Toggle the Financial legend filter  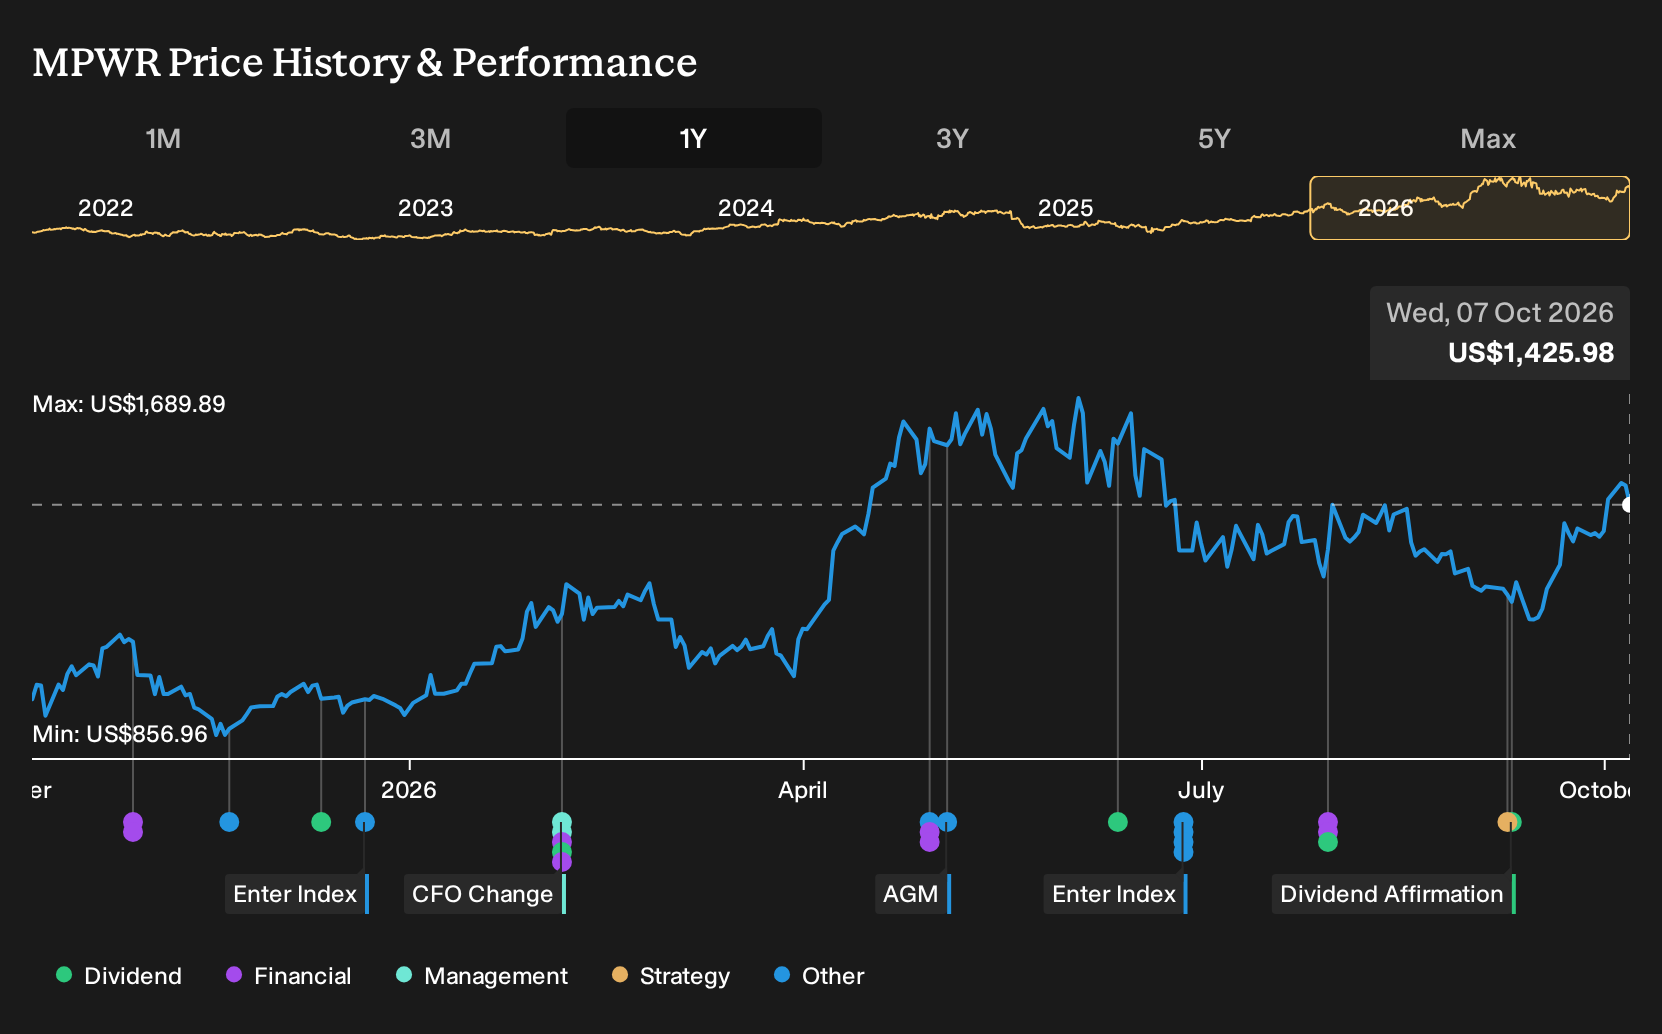click(x=289, y=976)
